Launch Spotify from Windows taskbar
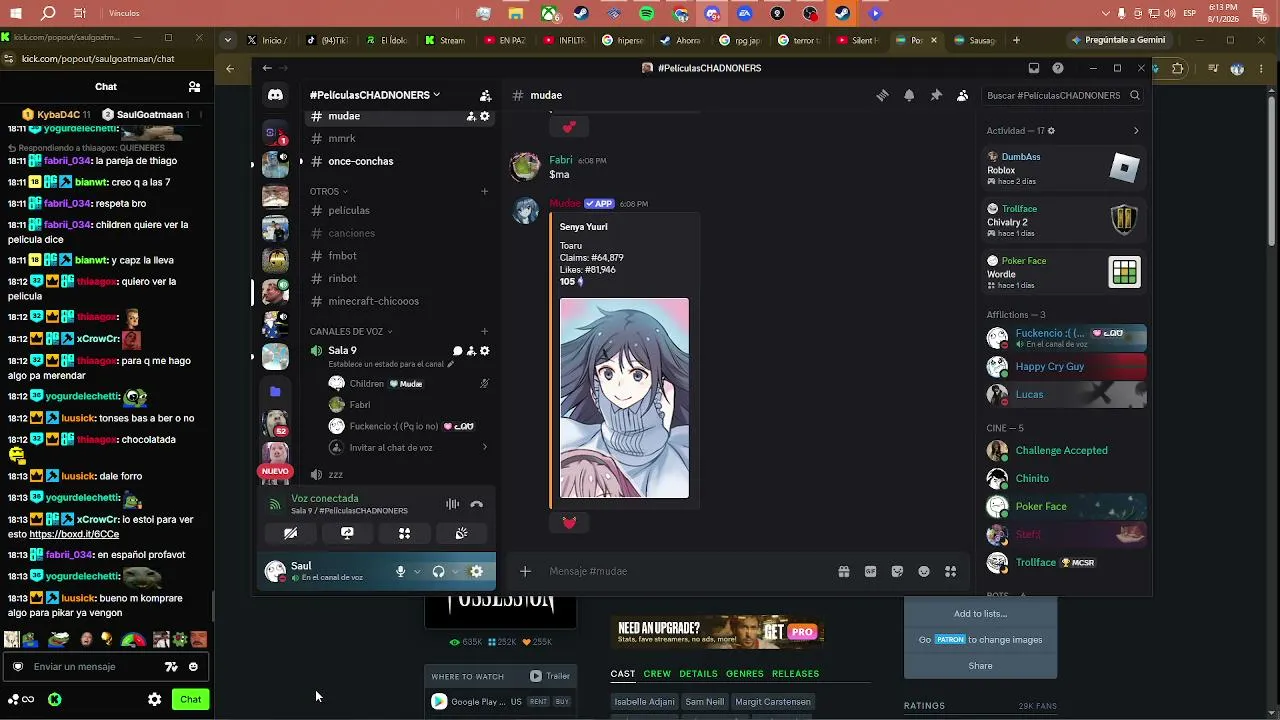This screenshot has height=720, width=1280. tap(646, 13)
